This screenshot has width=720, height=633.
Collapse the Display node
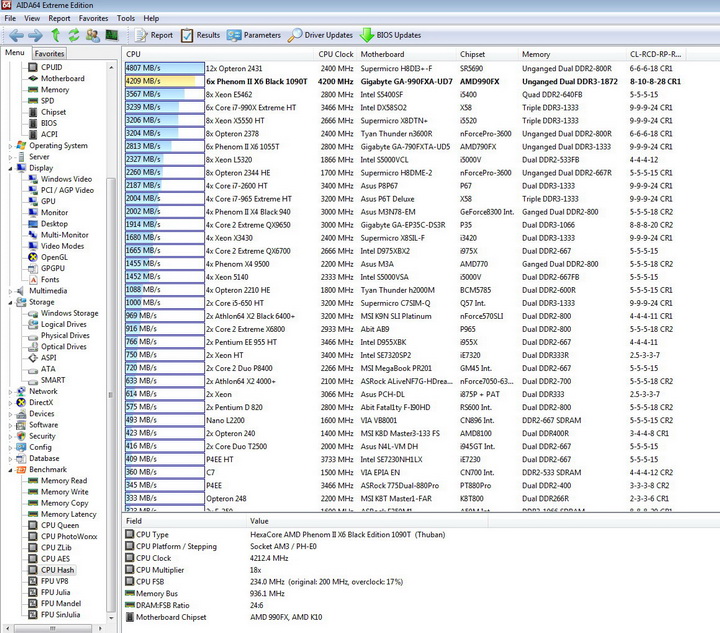coord(10,168)
